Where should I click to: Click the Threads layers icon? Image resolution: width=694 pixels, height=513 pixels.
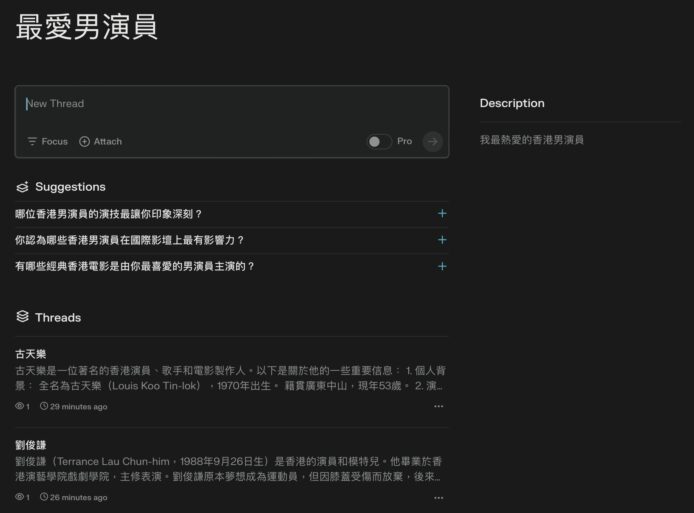click(22, 317)
